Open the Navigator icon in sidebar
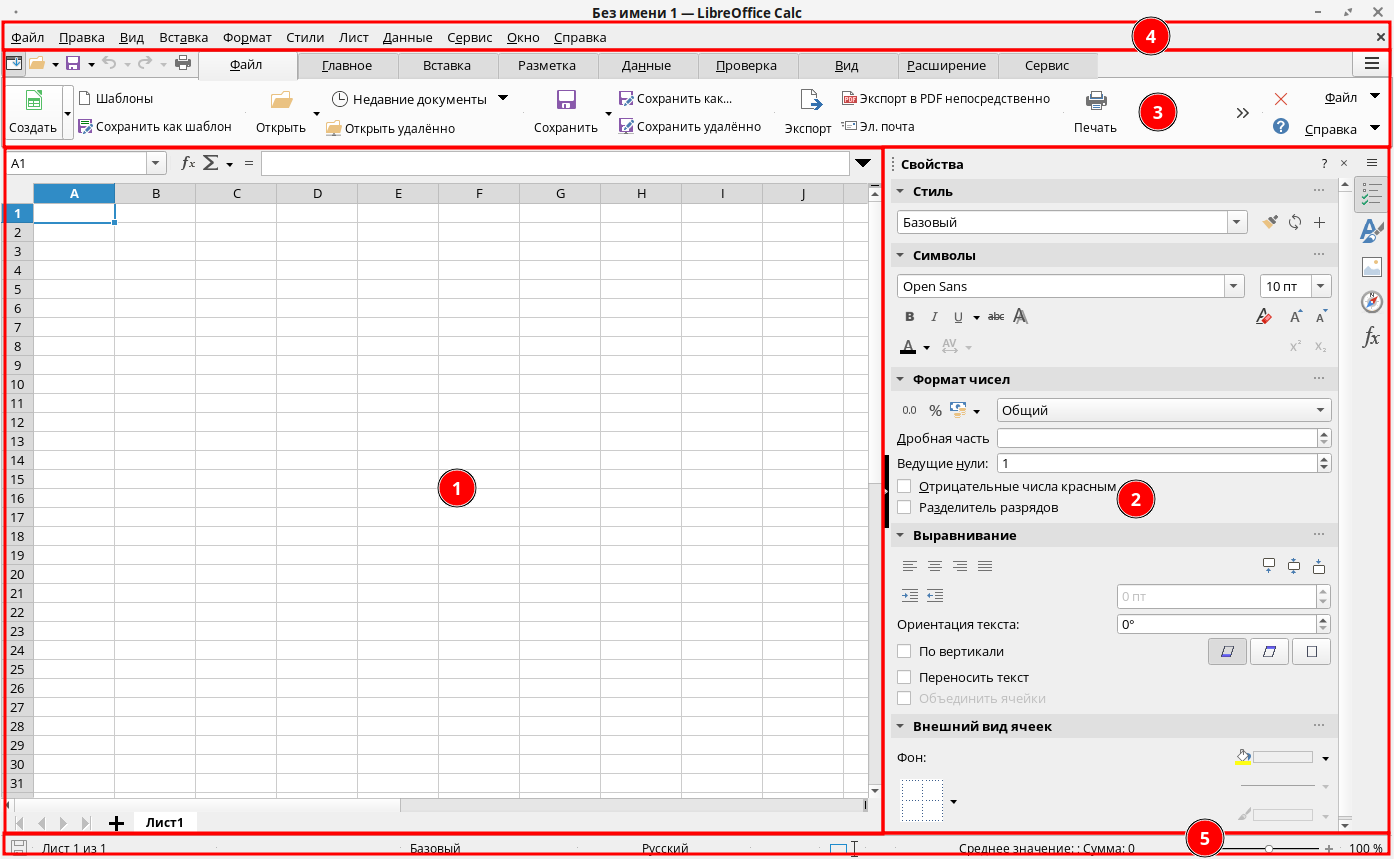1394x859 pixels. 1371,302
